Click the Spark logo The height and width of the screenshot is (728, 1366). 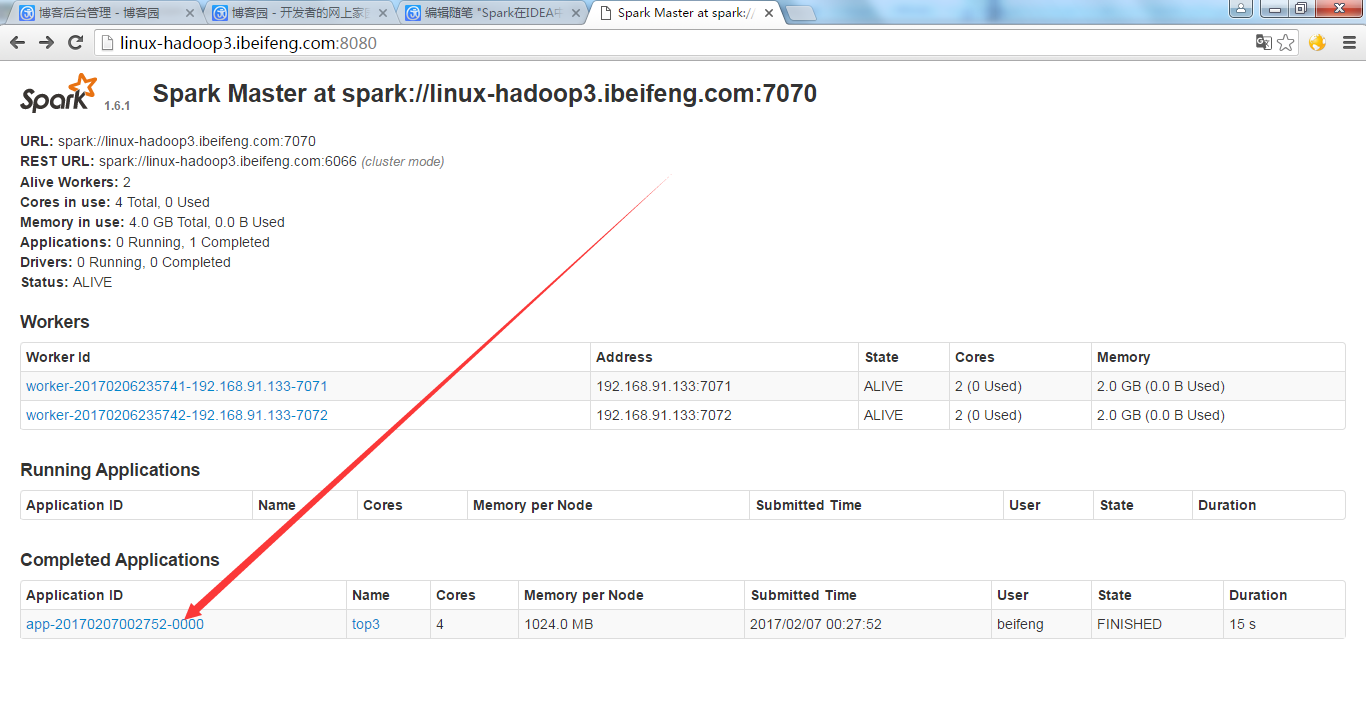click(59, 93)
